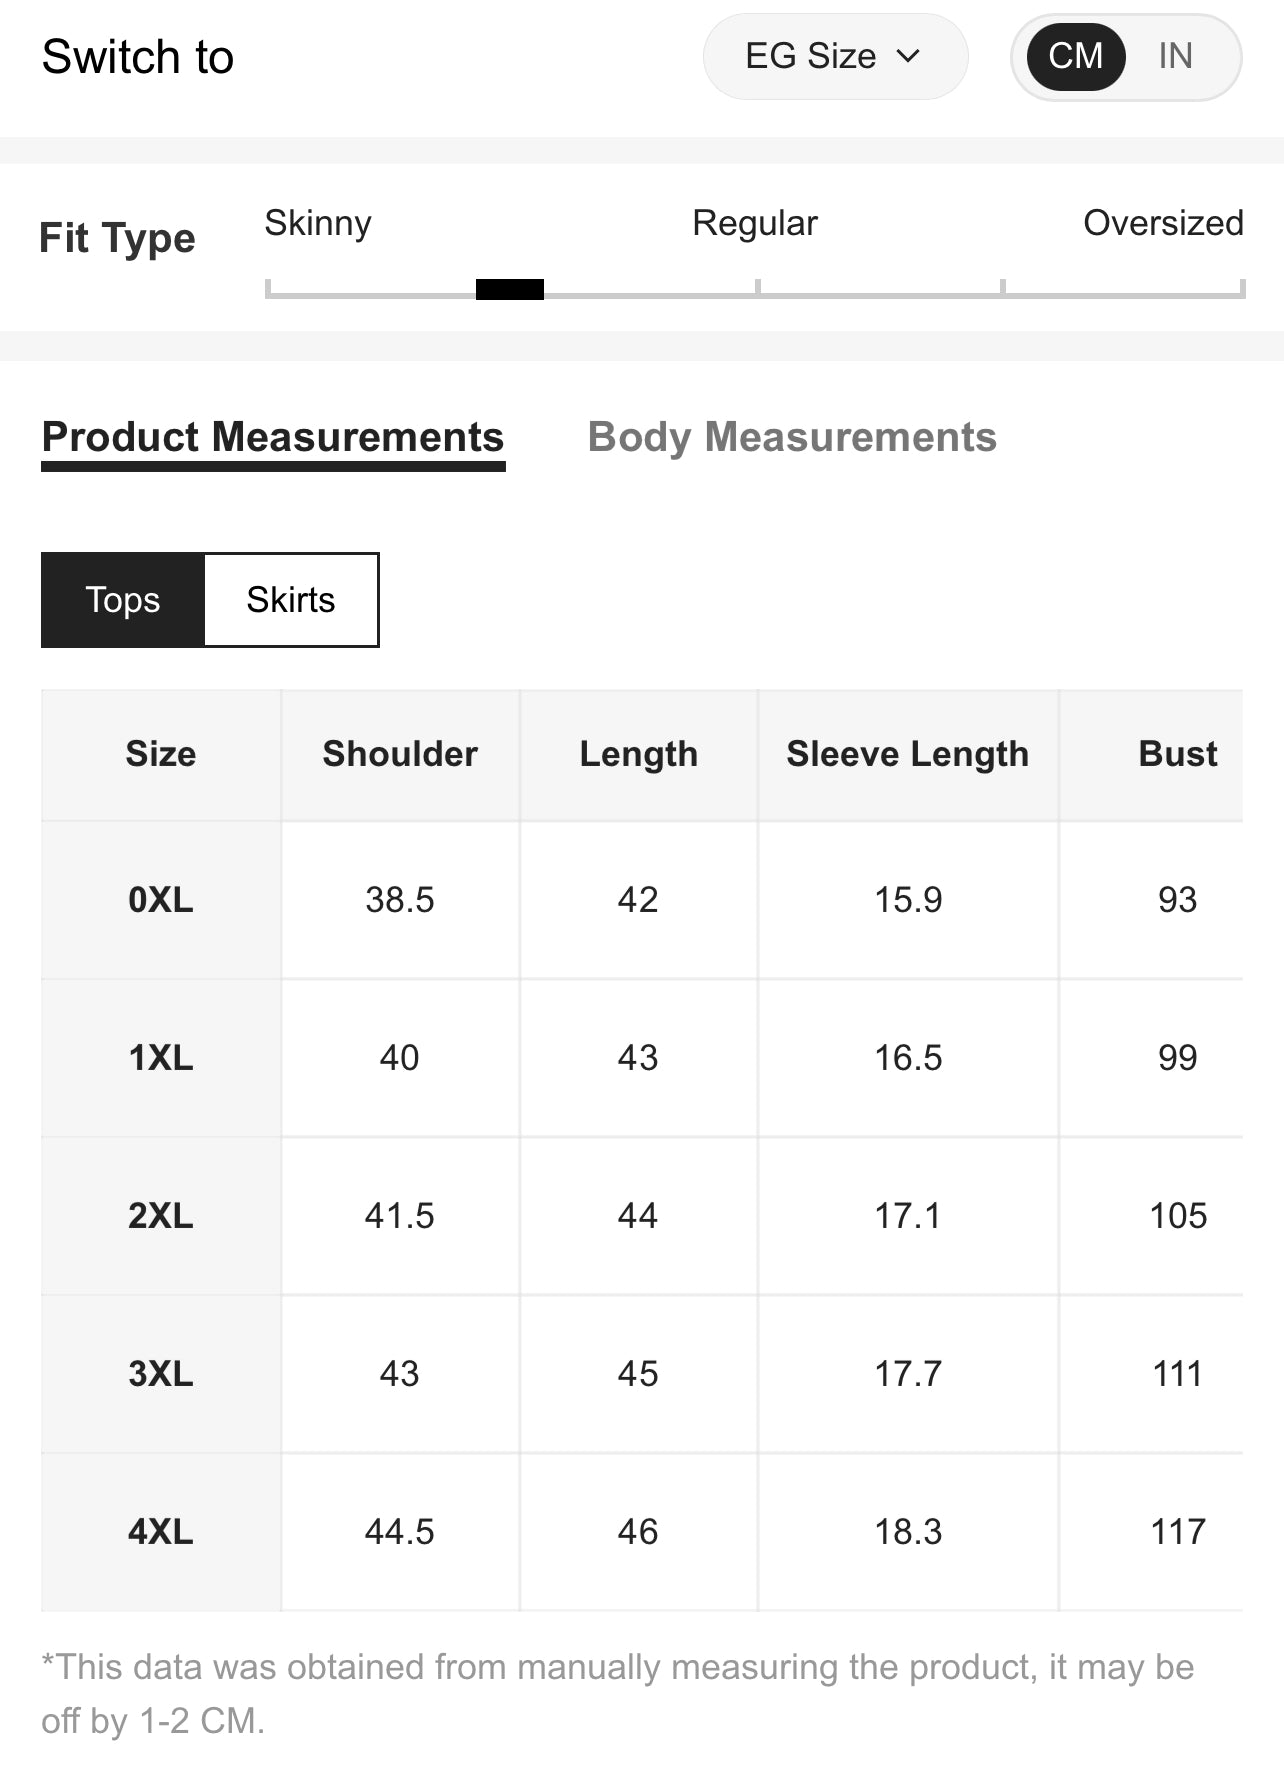Click the Regular fit label
This screenshot has width=1284, height=1778.
pos(754,223)
